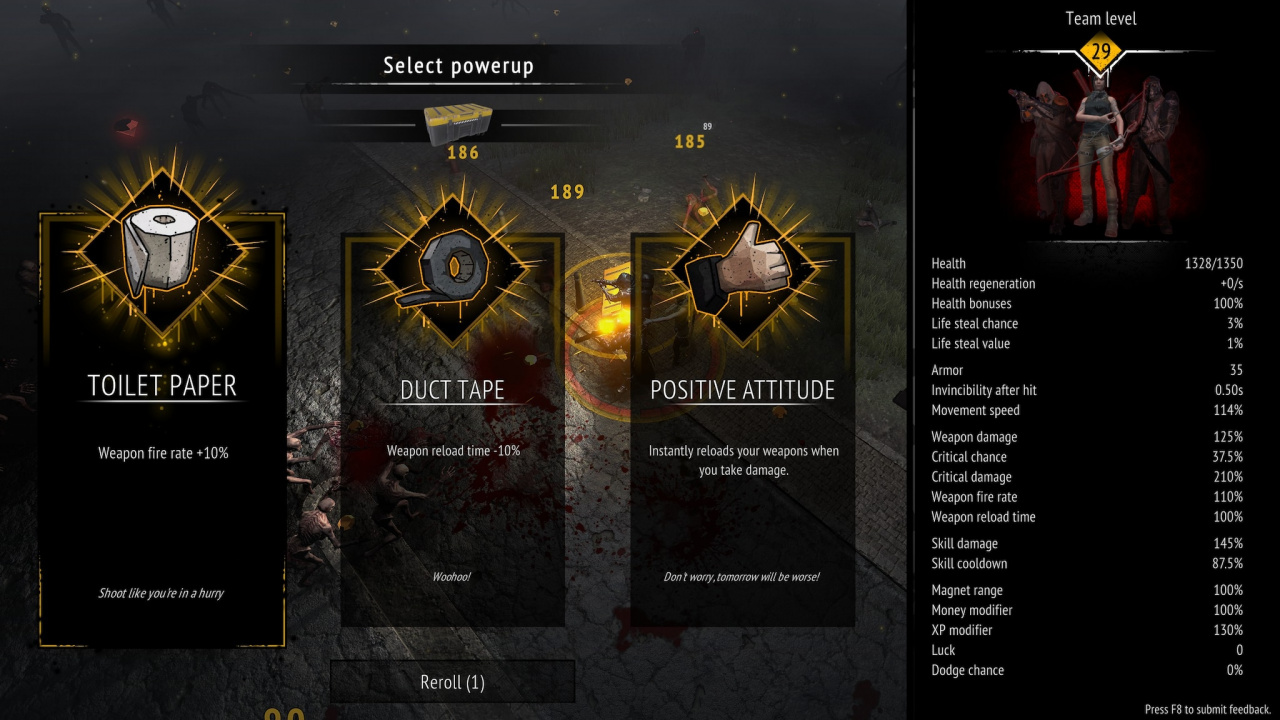1280x720 pixels.
Task: Use the Reroll (1) button
Action: click(x=452, y=682)
